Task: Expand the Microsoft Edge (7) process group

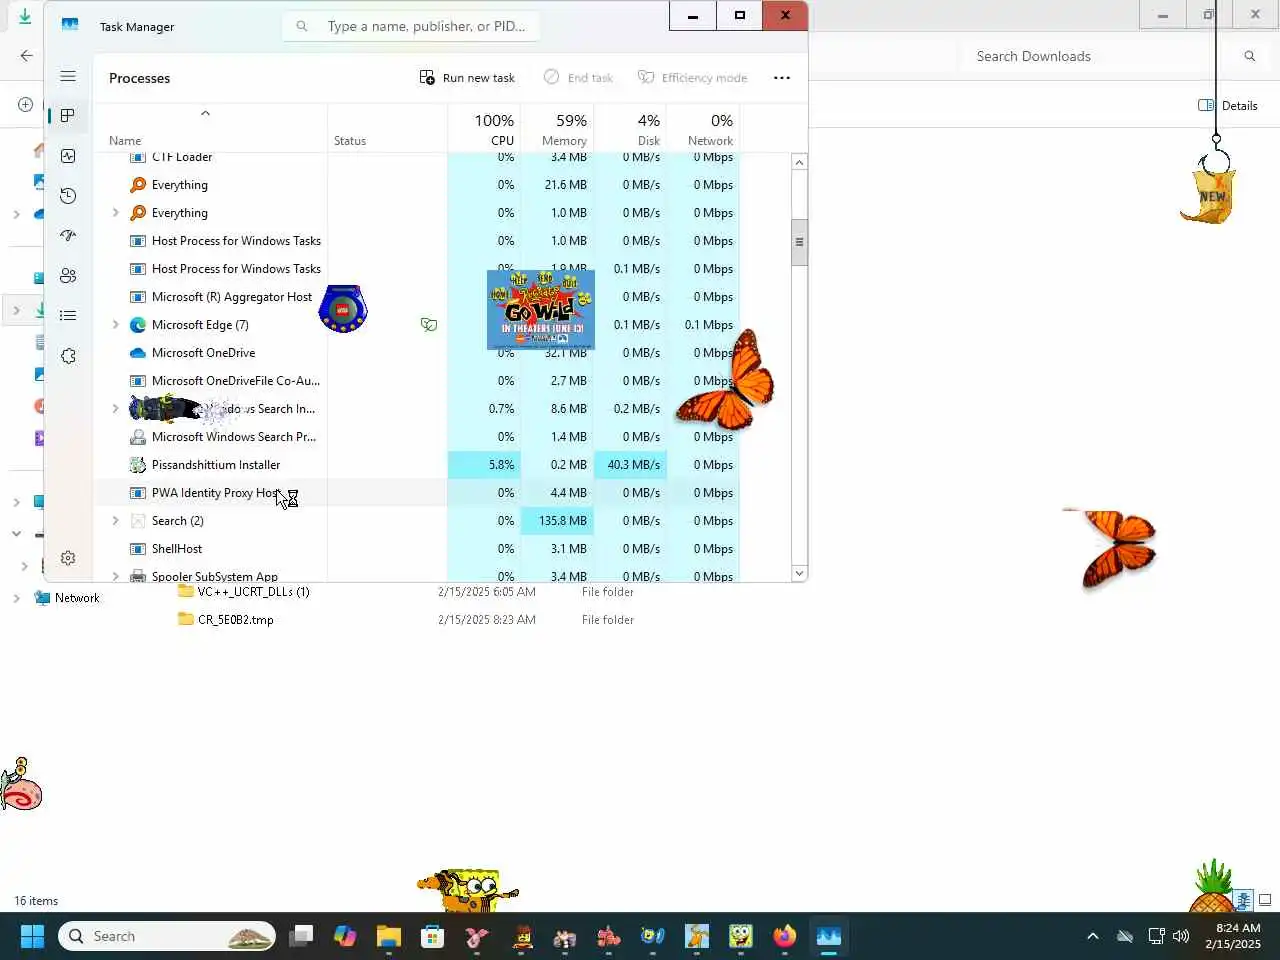Action: pos(115,325)
